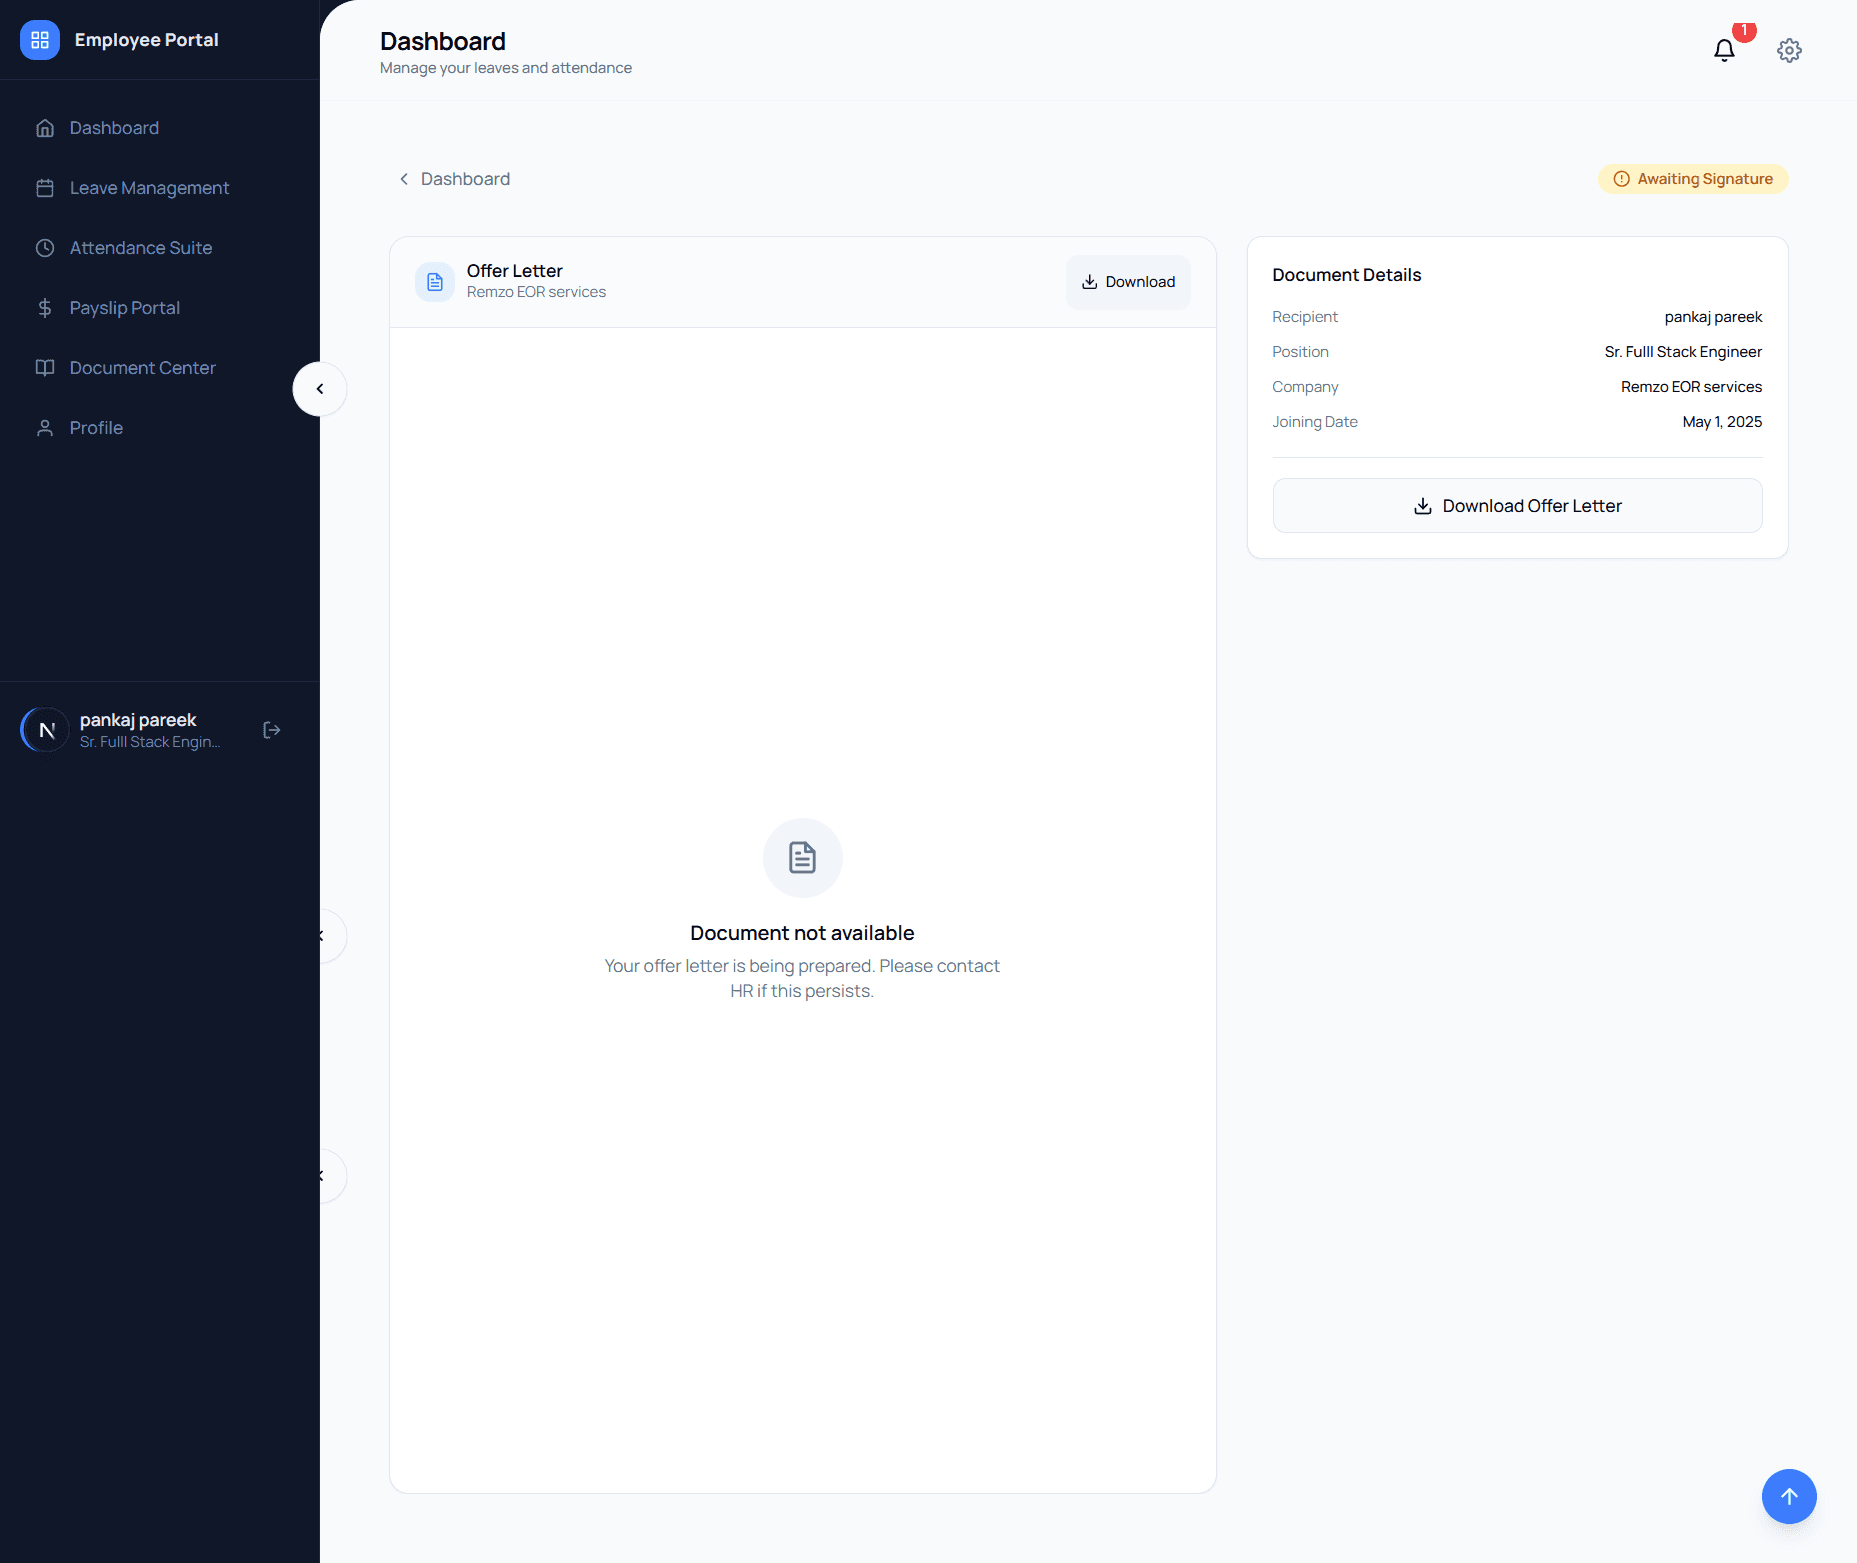Click the Attendance Suite clock icon
Screen dimensions: 1857x1563
pyautogui.click(x=45, y=248)
